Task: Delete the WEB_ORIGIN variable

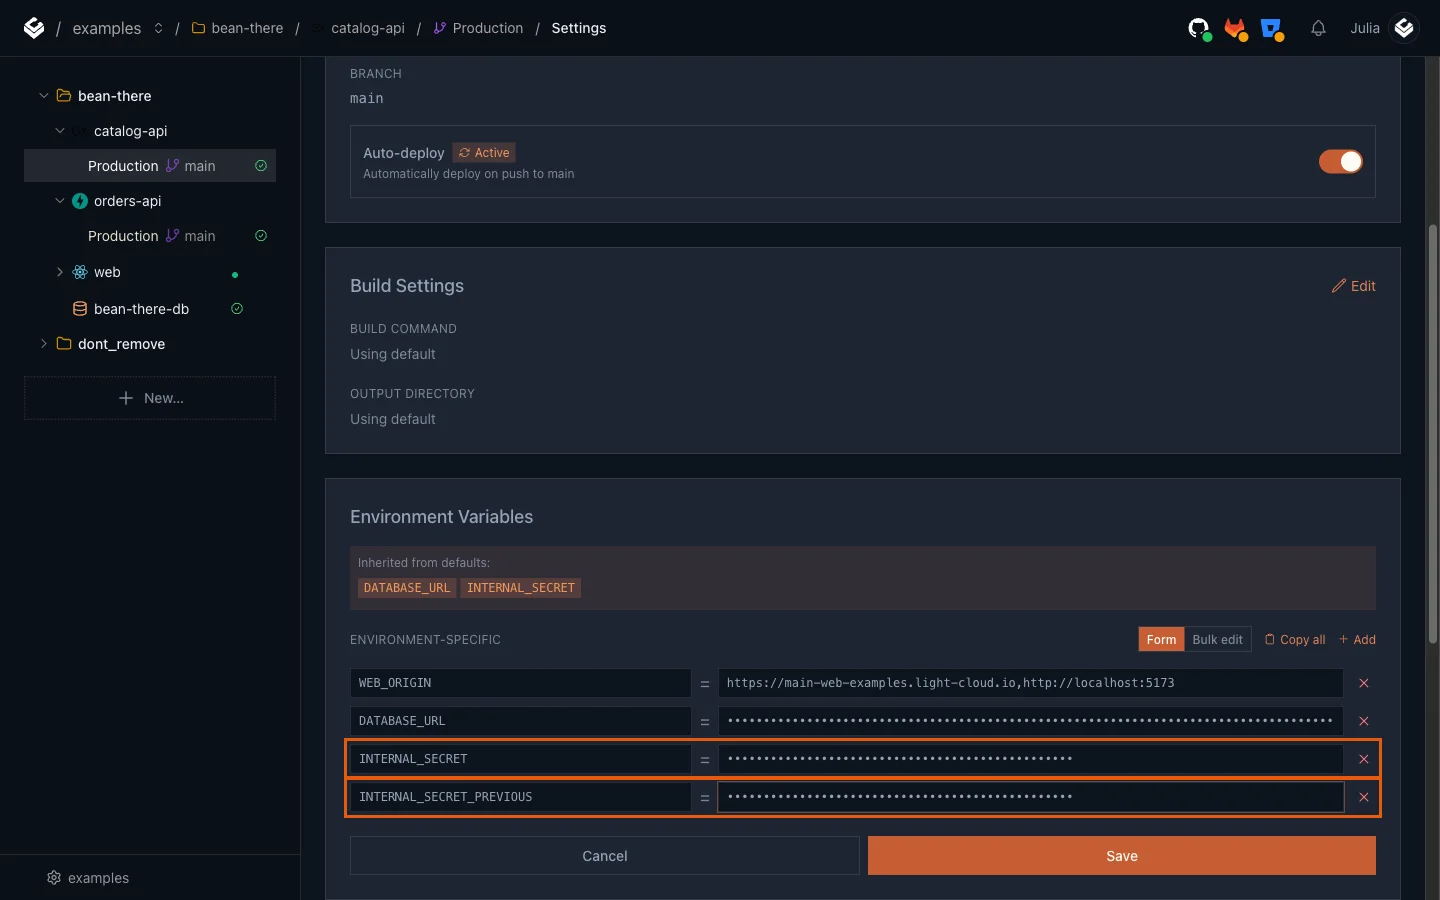Action: 1363,683
